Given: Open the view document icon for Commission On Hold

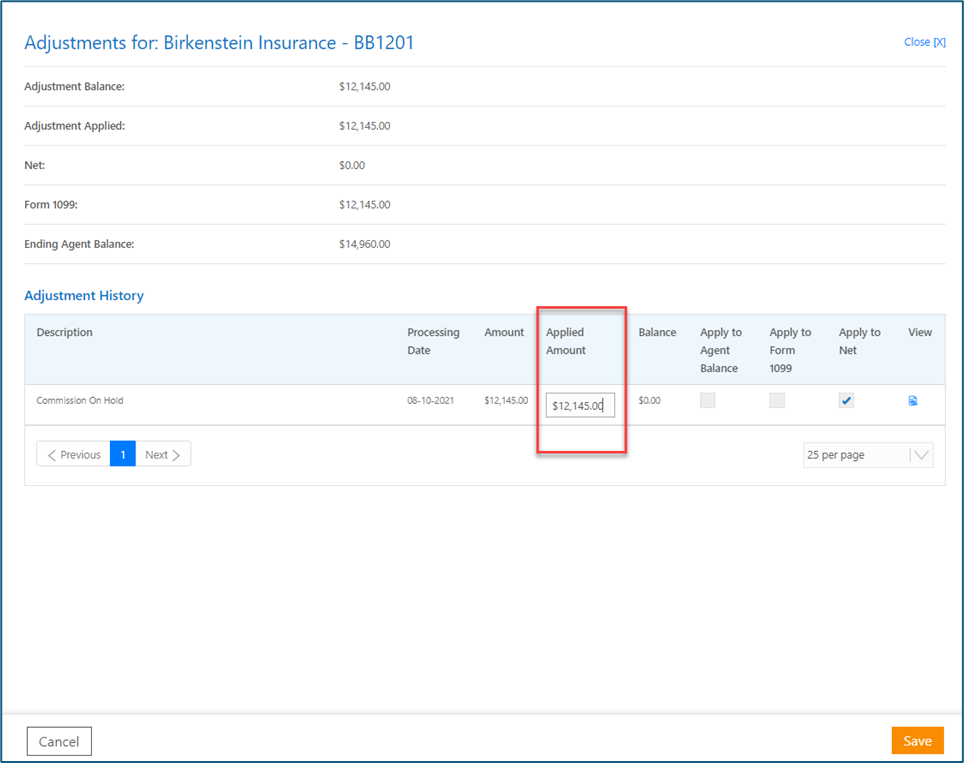Looking at the screenshot, I should click(x=913, y=401).
